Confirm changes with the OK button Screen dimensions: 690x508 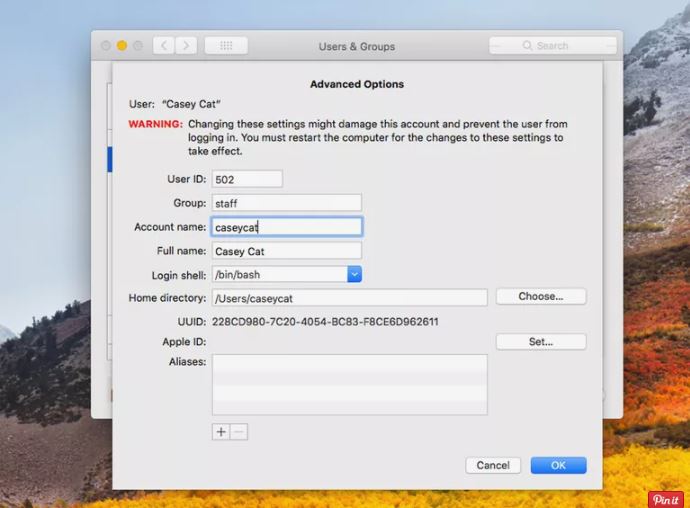[x=558, y=465]
